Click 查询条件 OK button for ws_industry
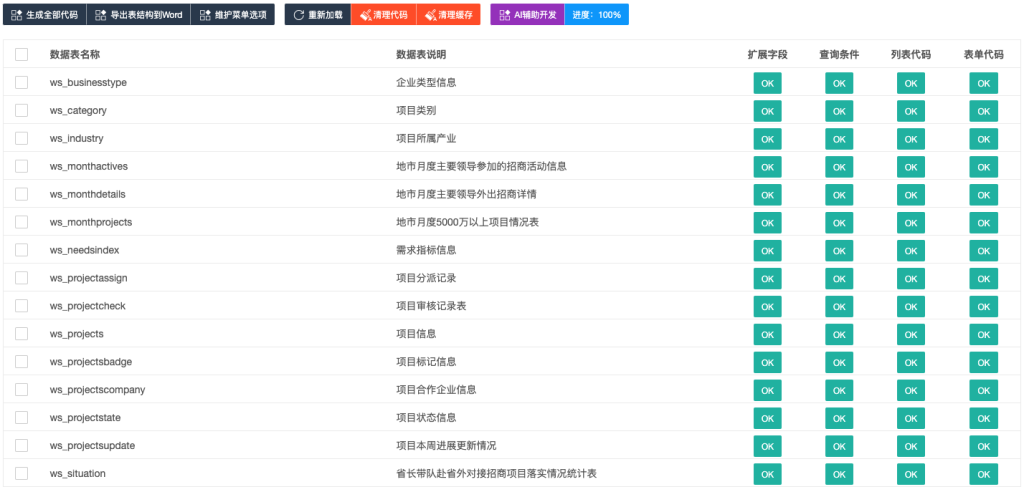 coord(839,139)
